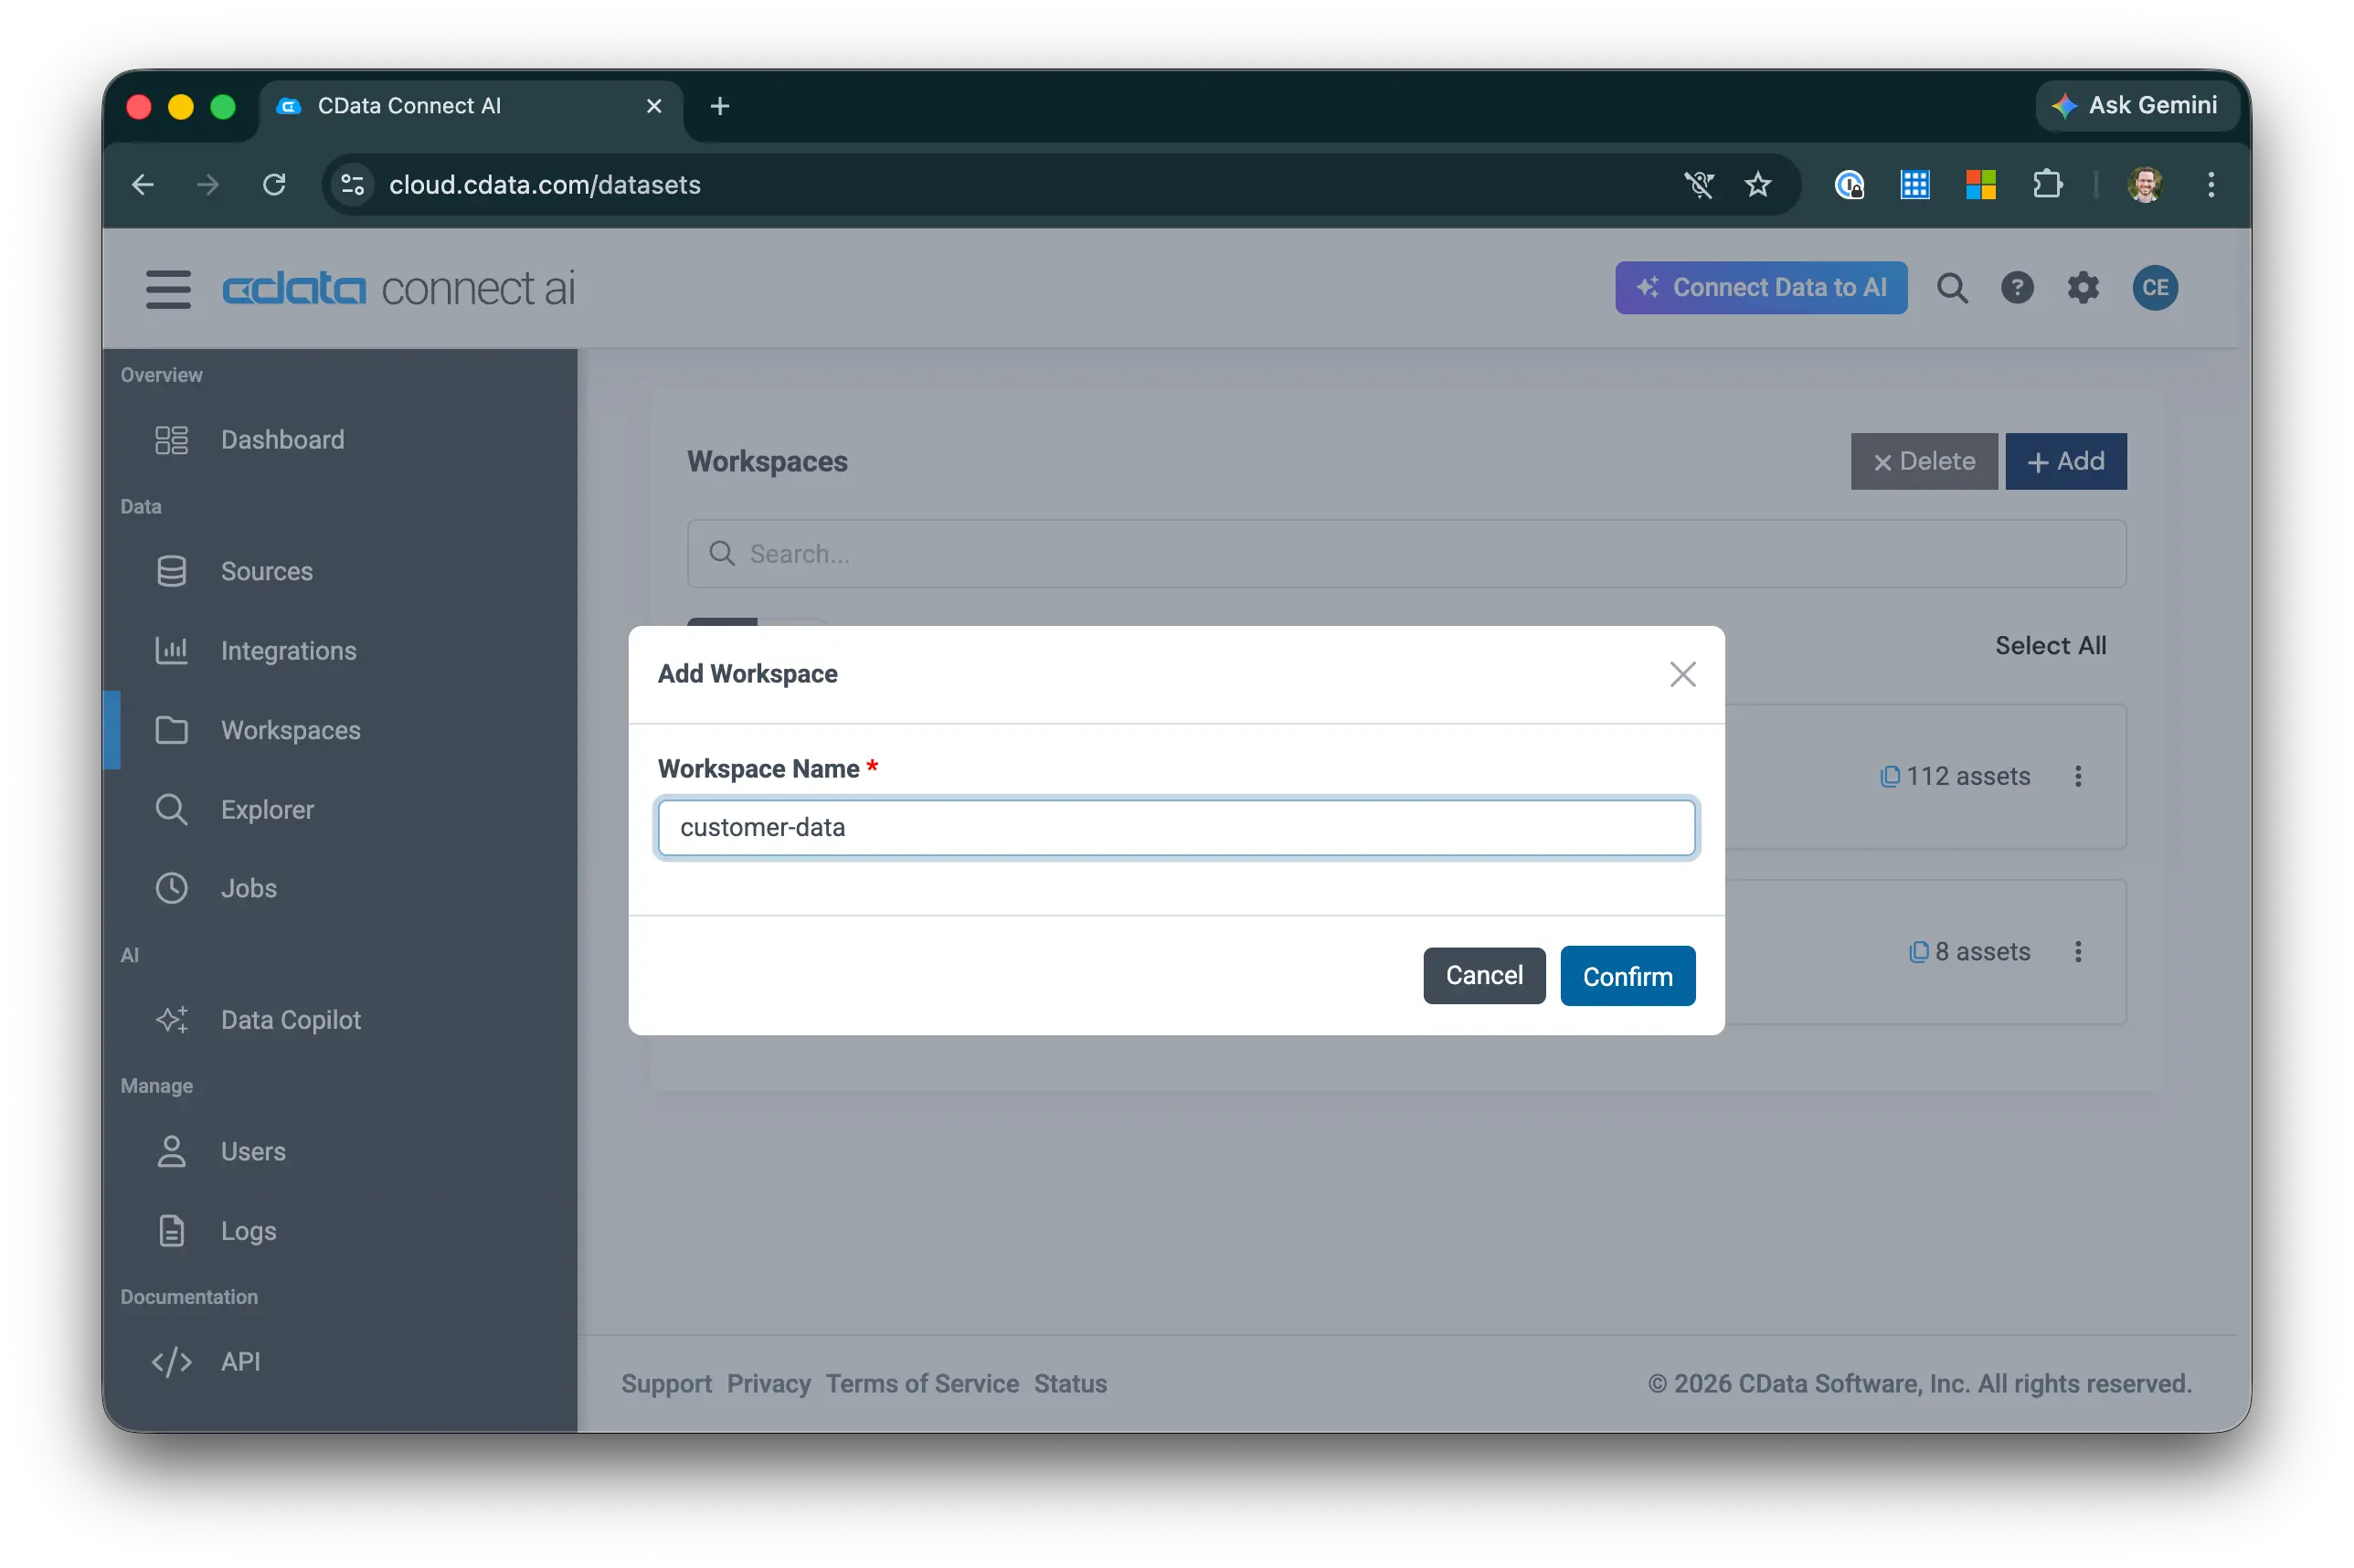Image resolution: width=2354 pixels, height=1568 pixels.
Task: Open the browser extensions puzzle icon
Action: click(2047, 185)
